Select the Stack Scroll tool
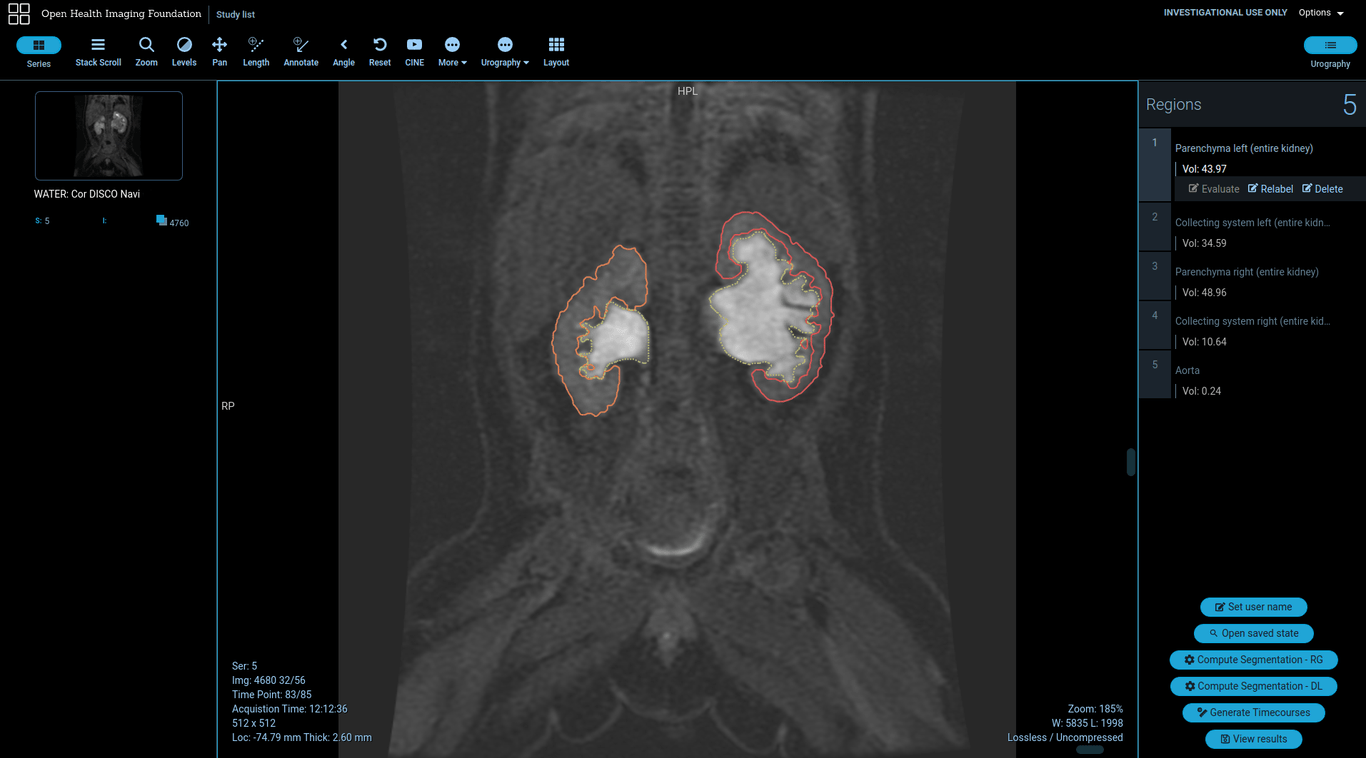Image resolution: width=1366 pixels, height=758 pixels. tap(98, 51)
